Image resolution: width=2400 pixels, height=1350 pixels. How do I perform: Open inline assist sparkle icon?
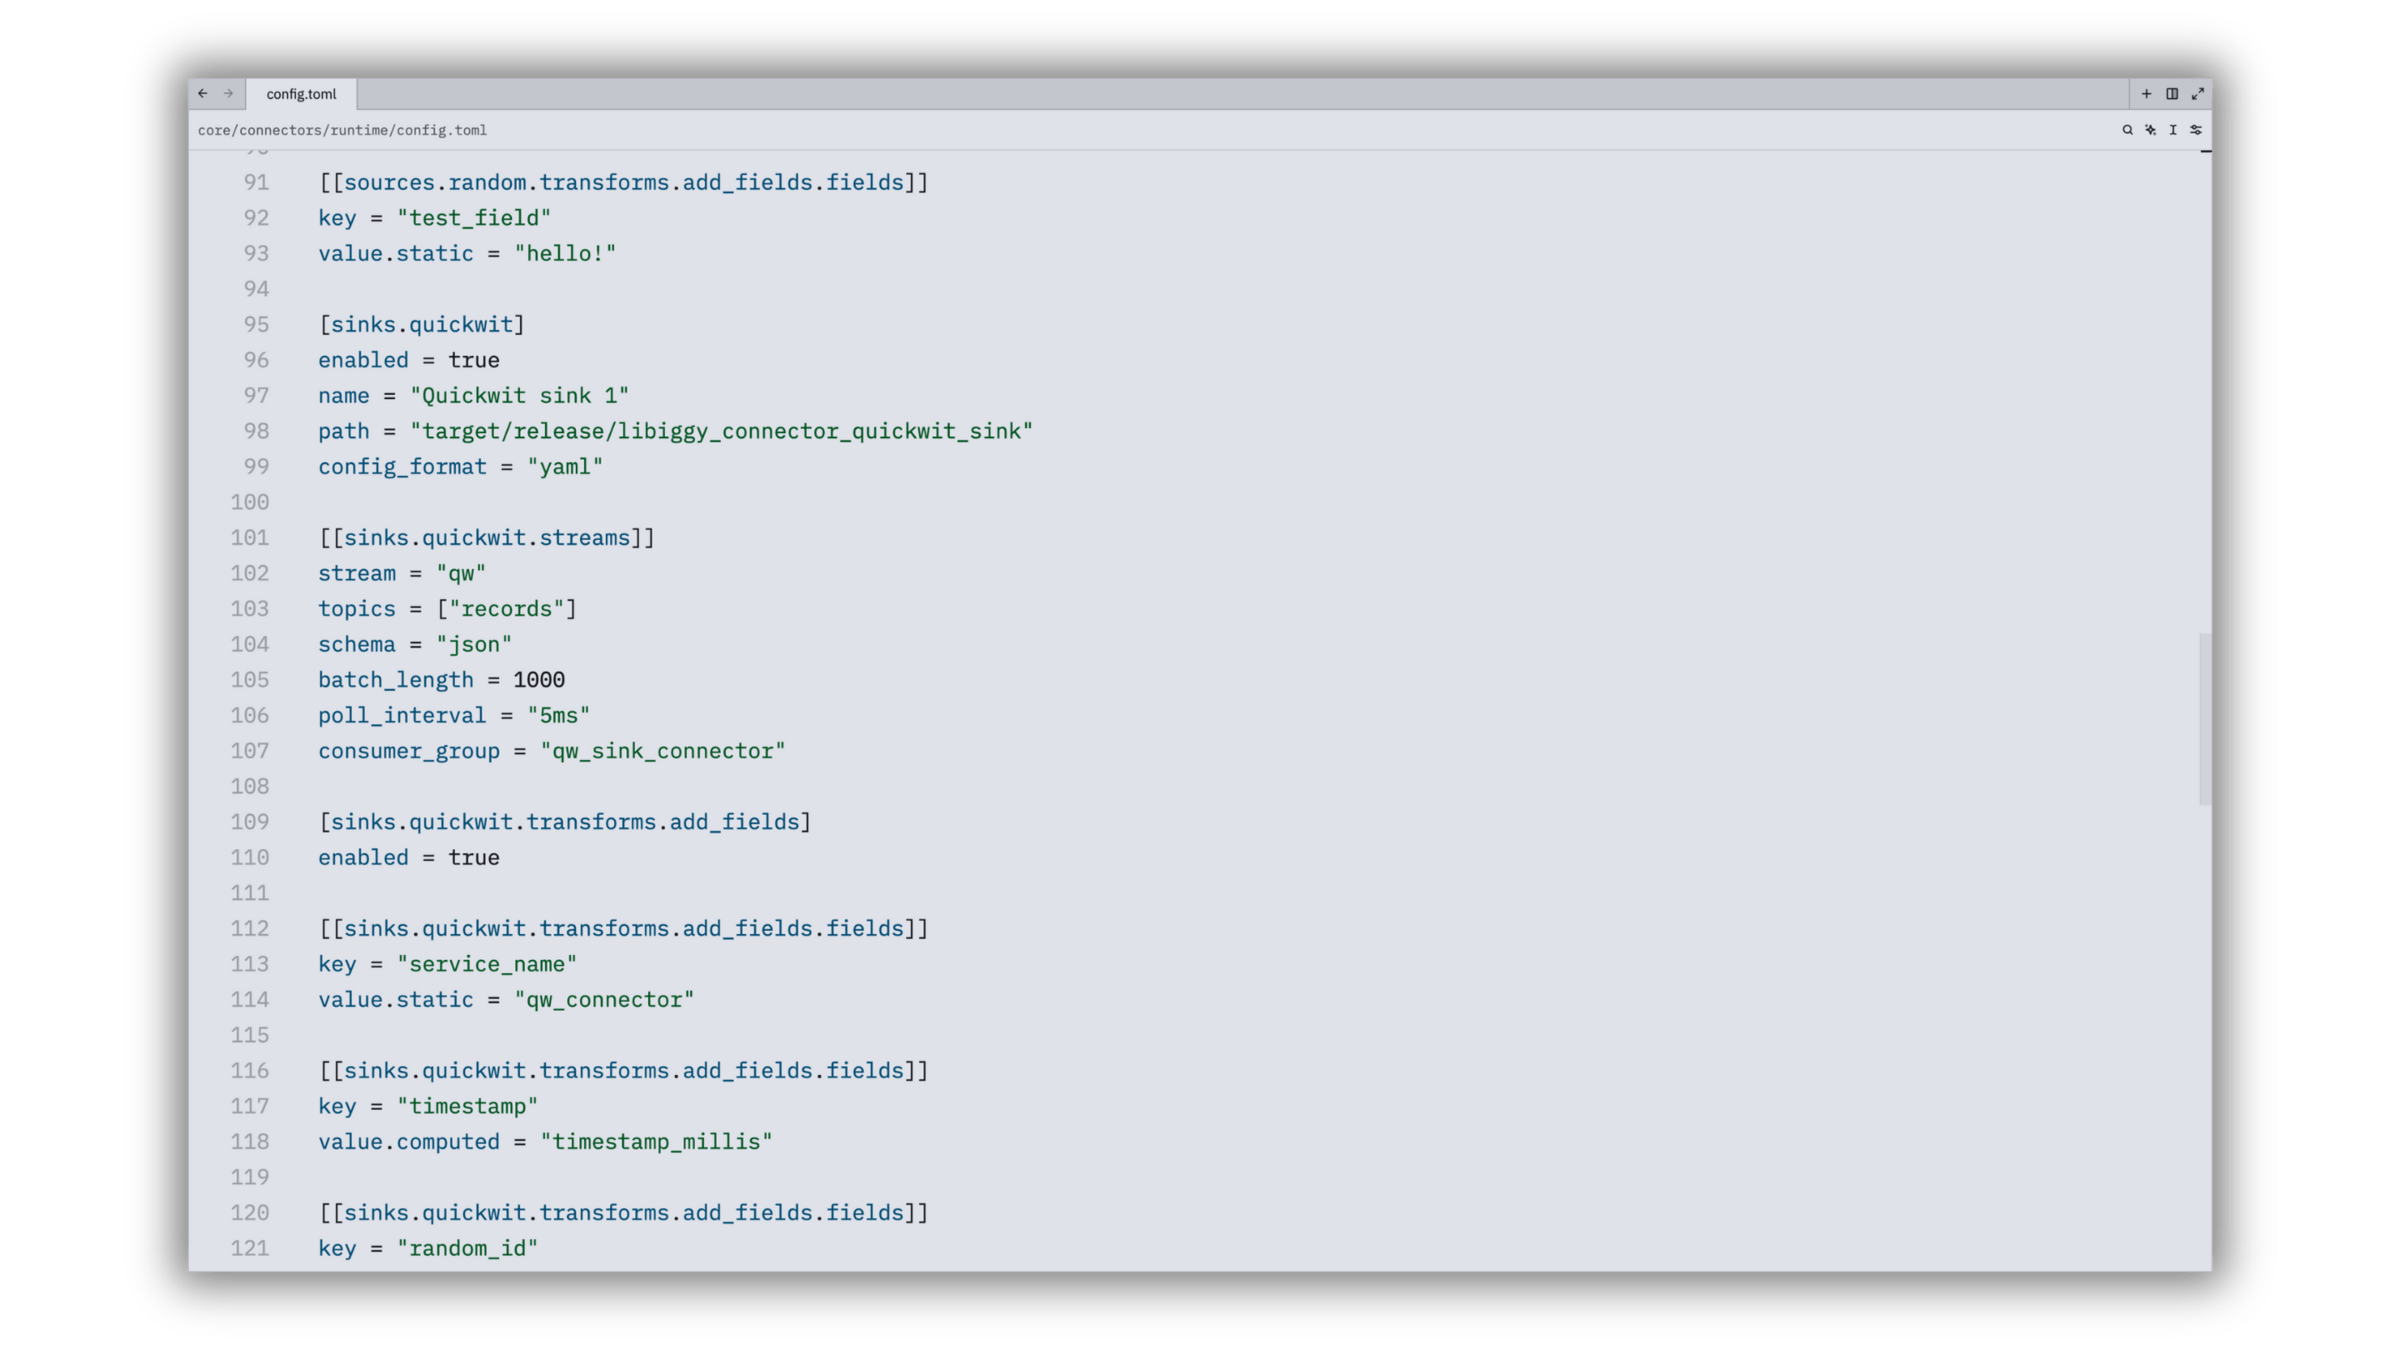click(x=2150, y=130)
